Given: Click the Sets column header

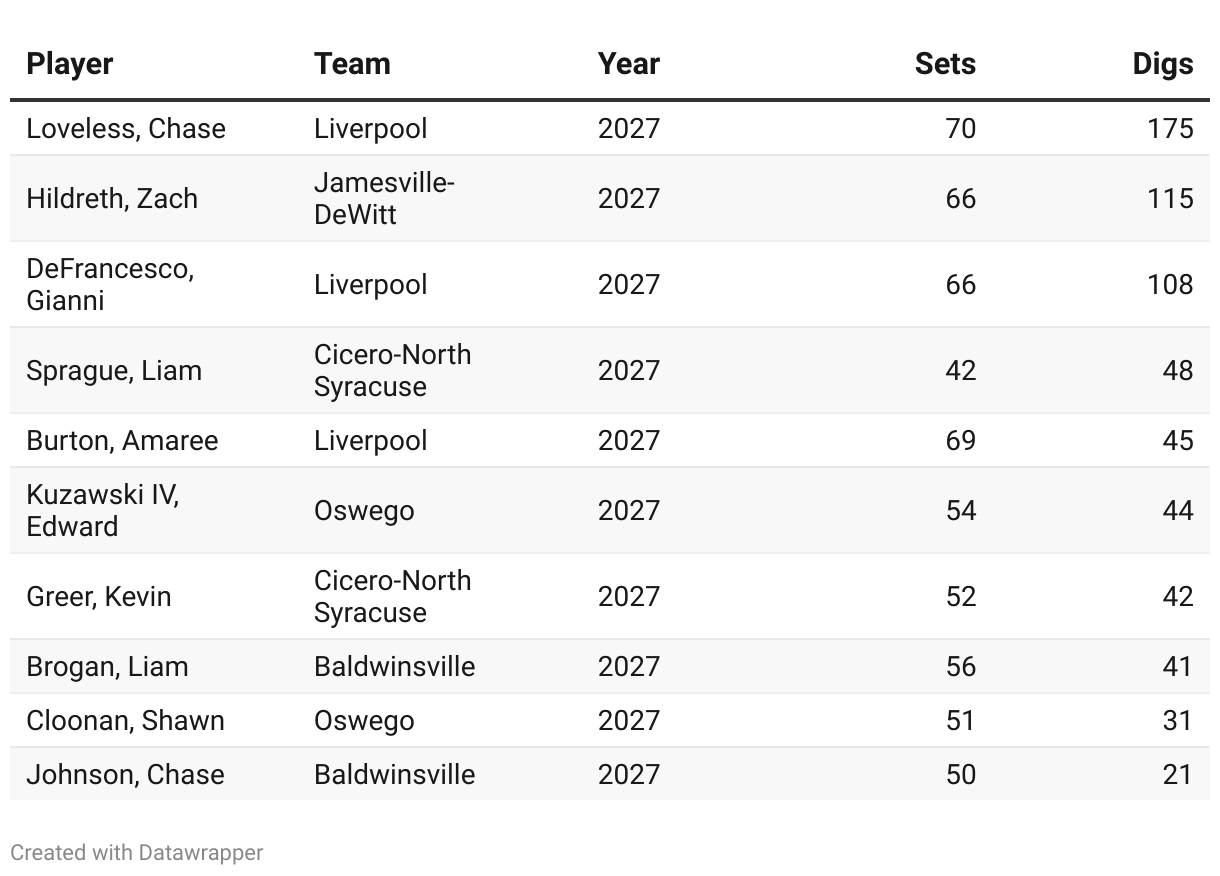Looking at the screenshot, I should click(x=945, y=64).
